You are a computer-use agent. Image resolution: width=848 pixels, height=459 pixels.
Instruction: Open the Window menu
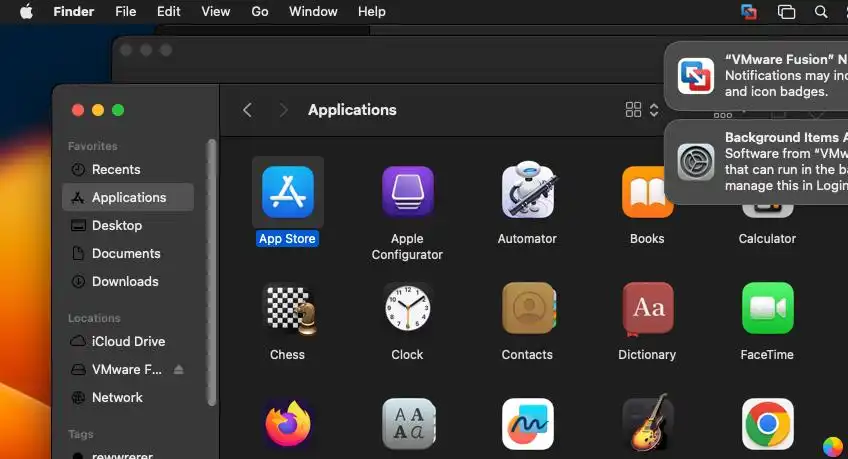coord(313,11)
